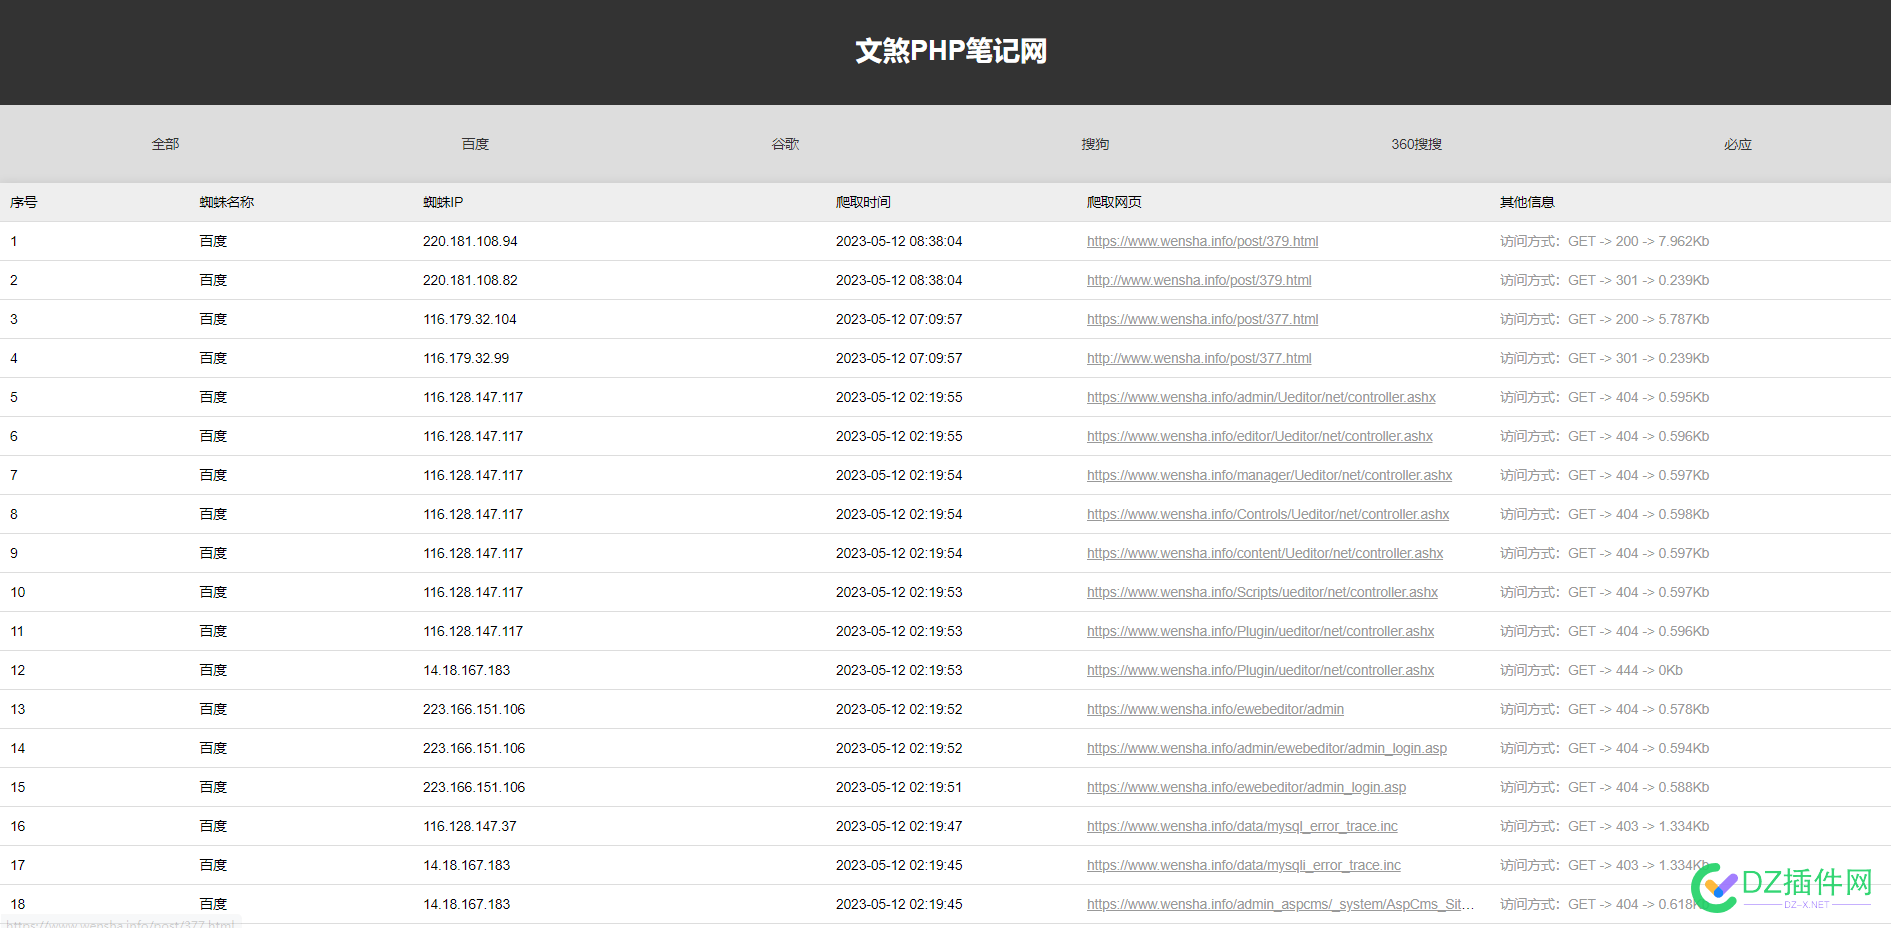Viewport: 1891px width, 928px height.
Task: Click the 蜘蛛名称 column header
Action: coord(227,202)
